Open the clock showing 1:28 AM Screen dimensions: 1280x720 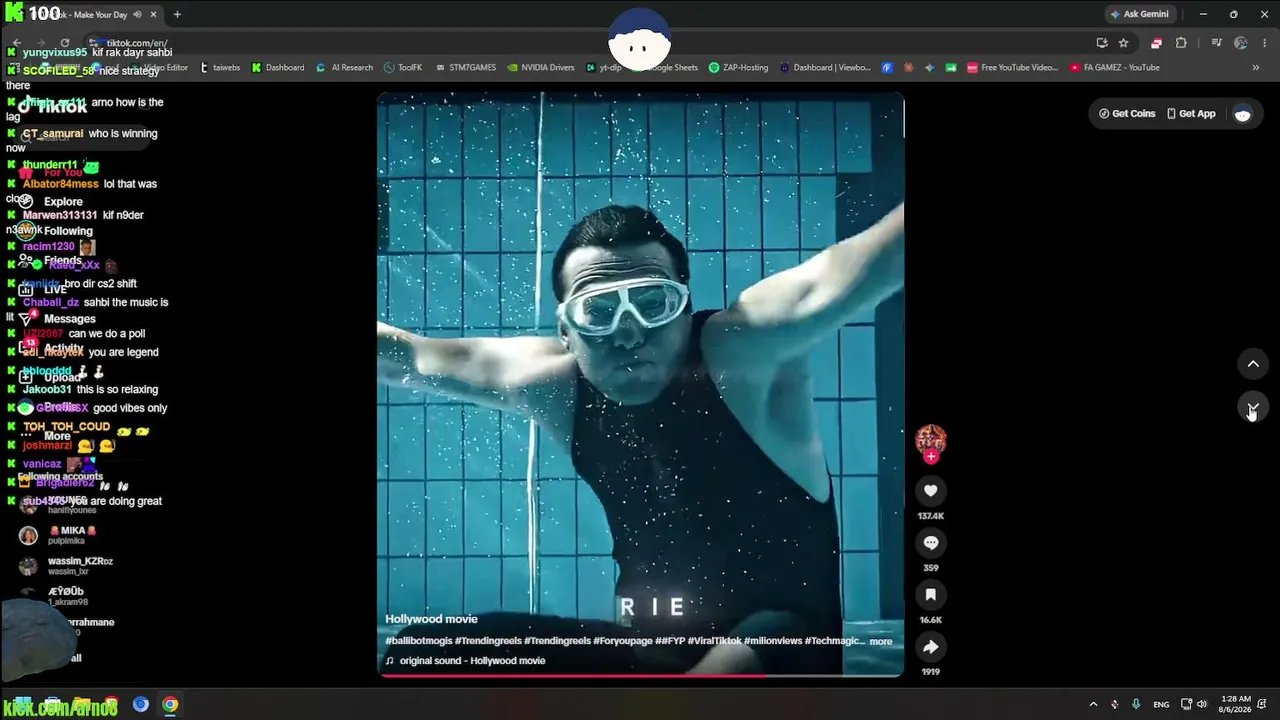click(1236, 704)
